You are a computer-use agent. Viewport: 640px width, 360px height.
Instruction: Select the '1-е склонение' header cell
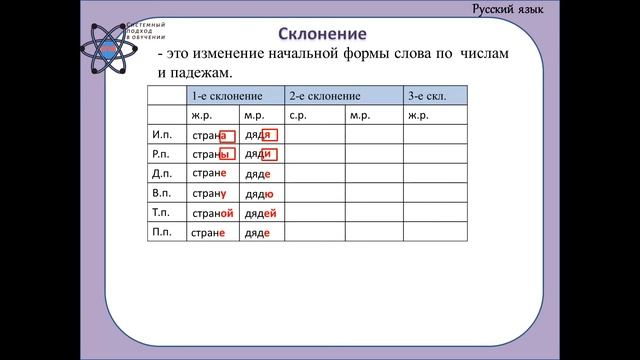(236, 96)
